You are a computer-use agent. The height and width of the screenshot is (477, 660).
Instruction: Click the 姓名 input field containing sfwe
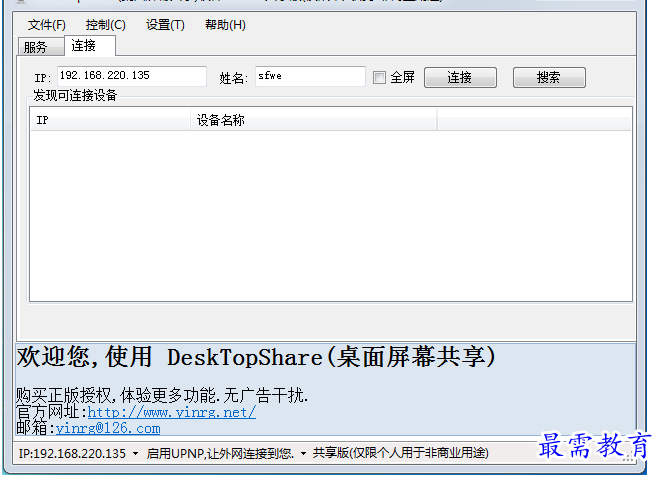(x=310, y=76)
